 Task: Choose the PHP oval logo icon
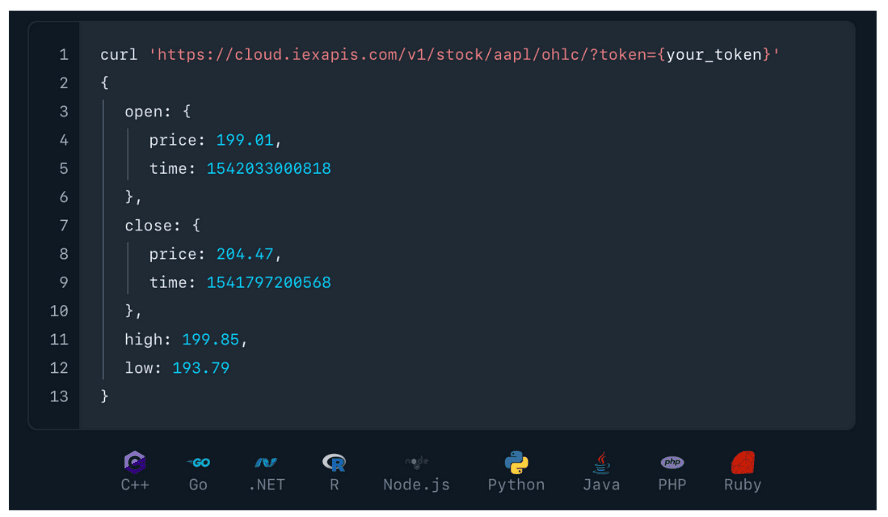click(x=672, y=462)
